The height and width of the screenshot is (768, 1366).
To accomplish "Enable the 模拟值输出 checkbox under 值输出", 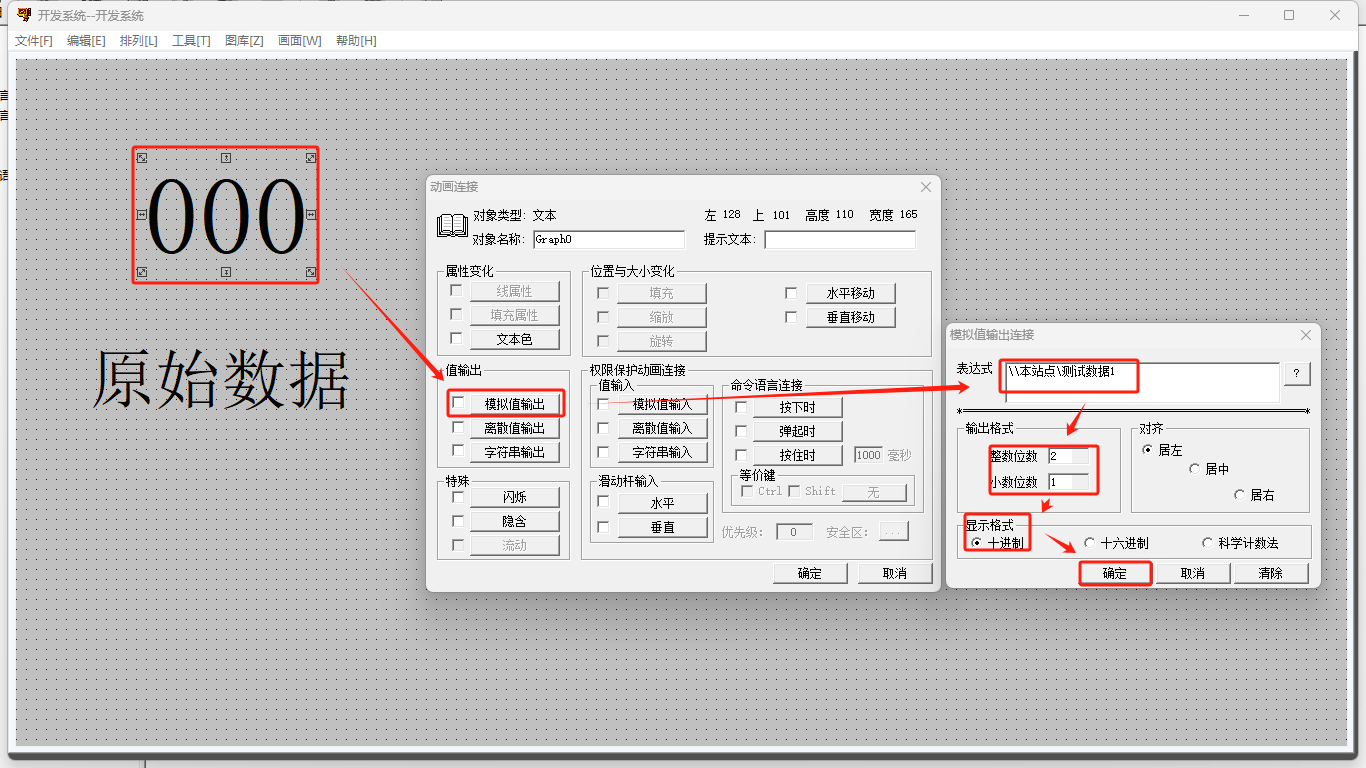I will pos(458,403).
